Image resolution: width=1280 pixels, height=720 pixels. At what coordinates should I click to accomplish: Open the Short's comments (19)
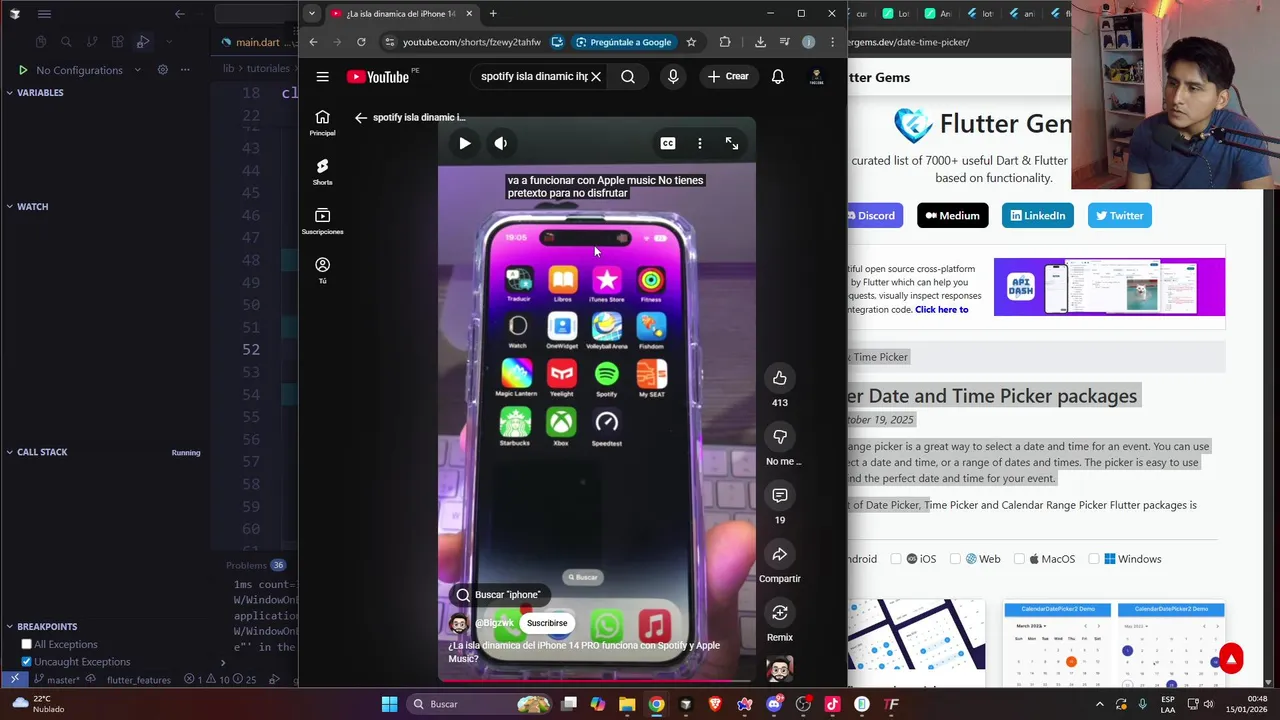click(x=780, y=495)
